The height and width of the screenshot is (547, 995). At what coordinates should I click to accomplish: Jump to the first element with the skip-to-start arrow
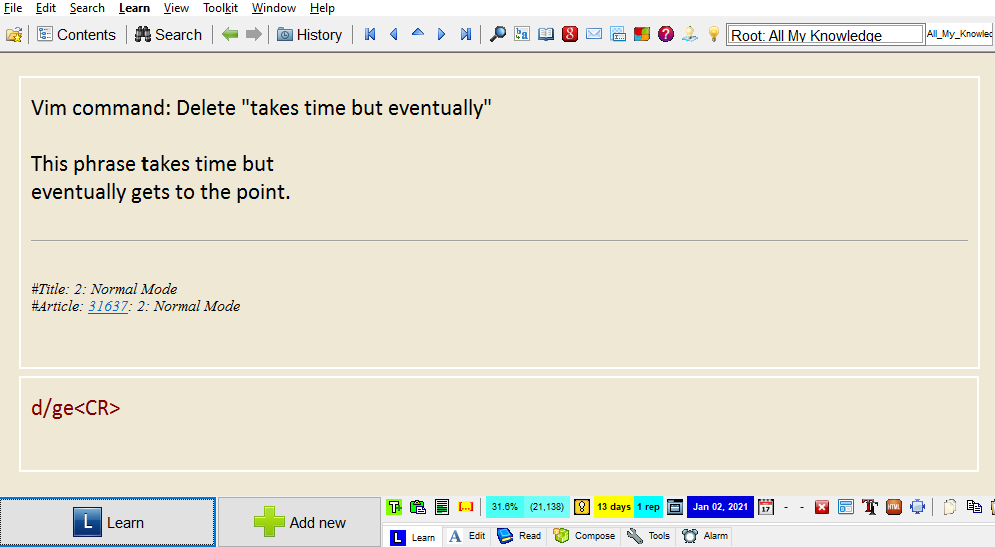pyautogui.click(x=370, y=34)
